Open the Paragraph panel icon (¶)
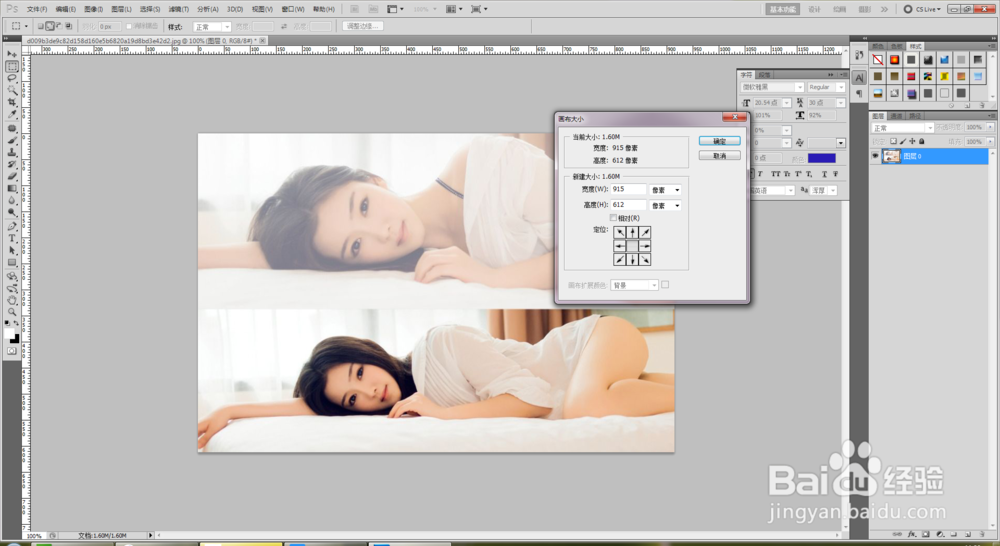 tap(859, 94)
